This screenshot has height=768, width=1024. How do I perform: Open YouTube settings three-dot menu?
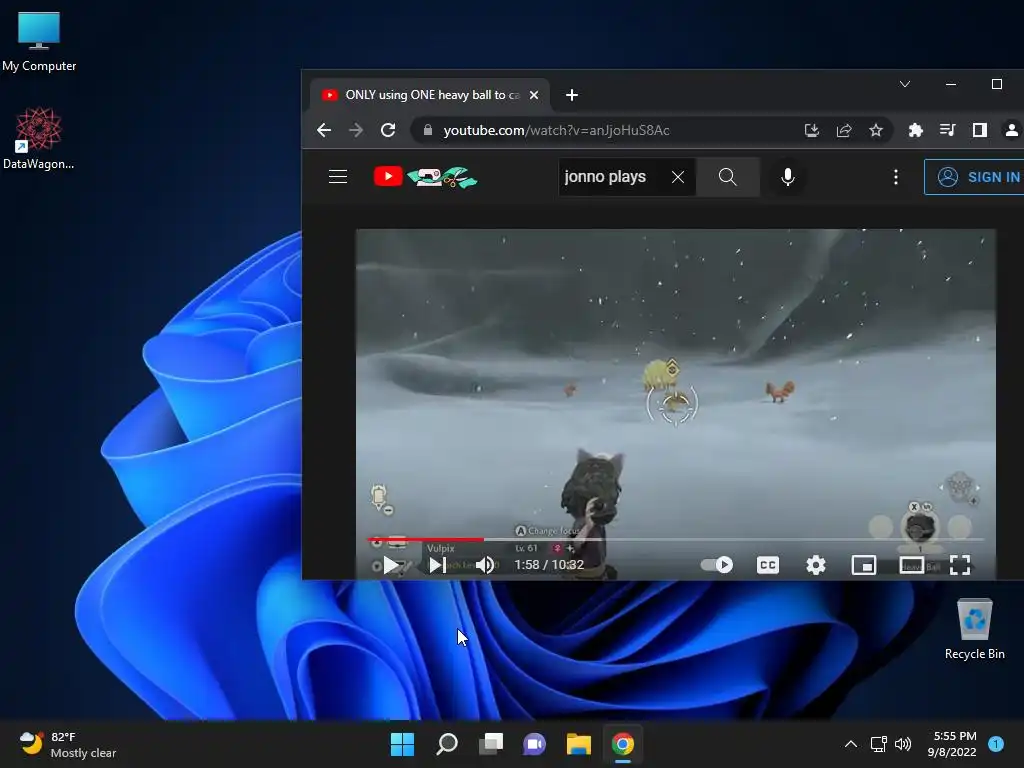coord(895,177)
